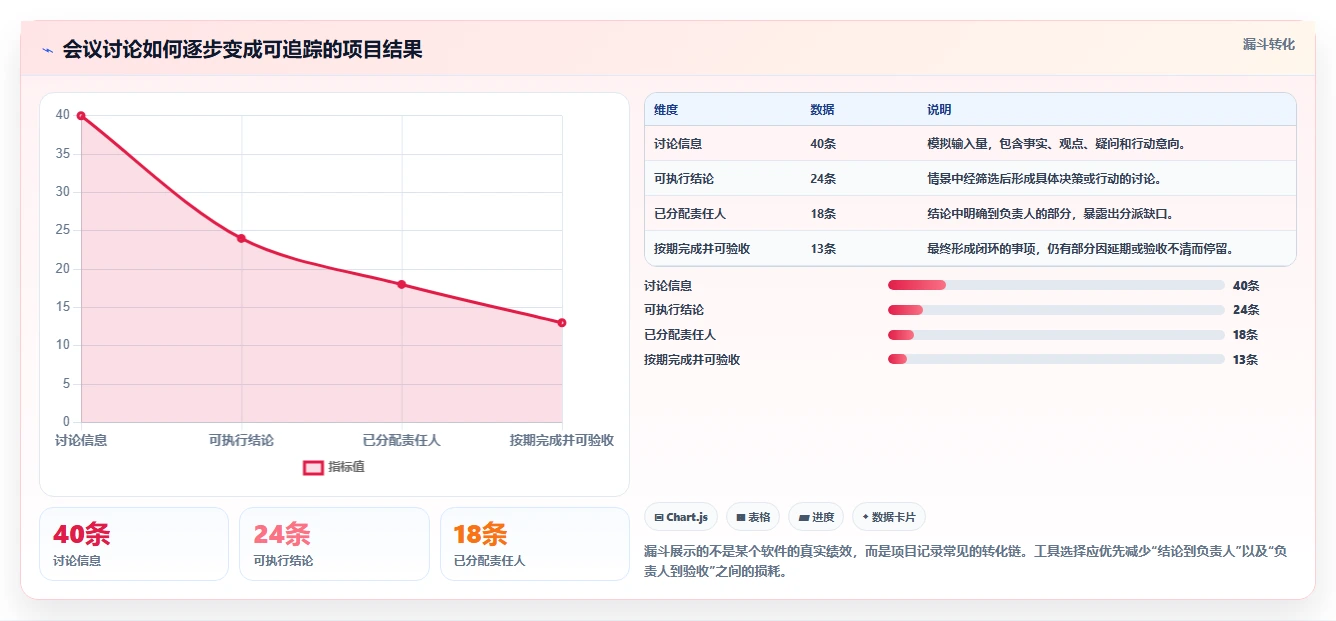Click the 按期完成并可验收 progress bar
Screen dimensions: 1336x621
click(x=1056, y=359)
